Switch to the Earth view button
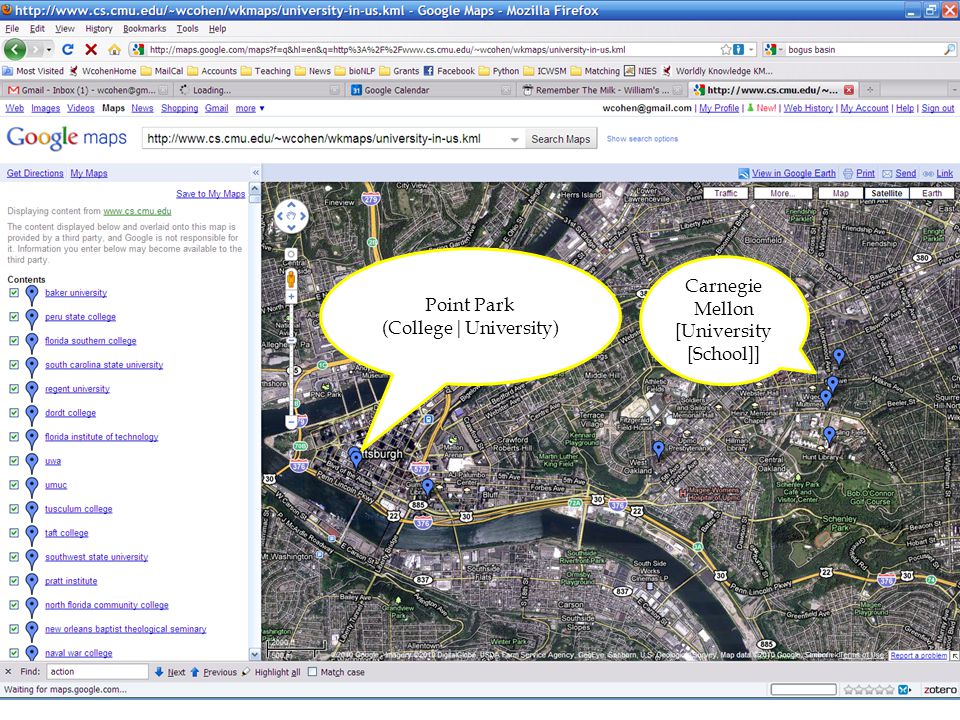 [x=931, y=193]
